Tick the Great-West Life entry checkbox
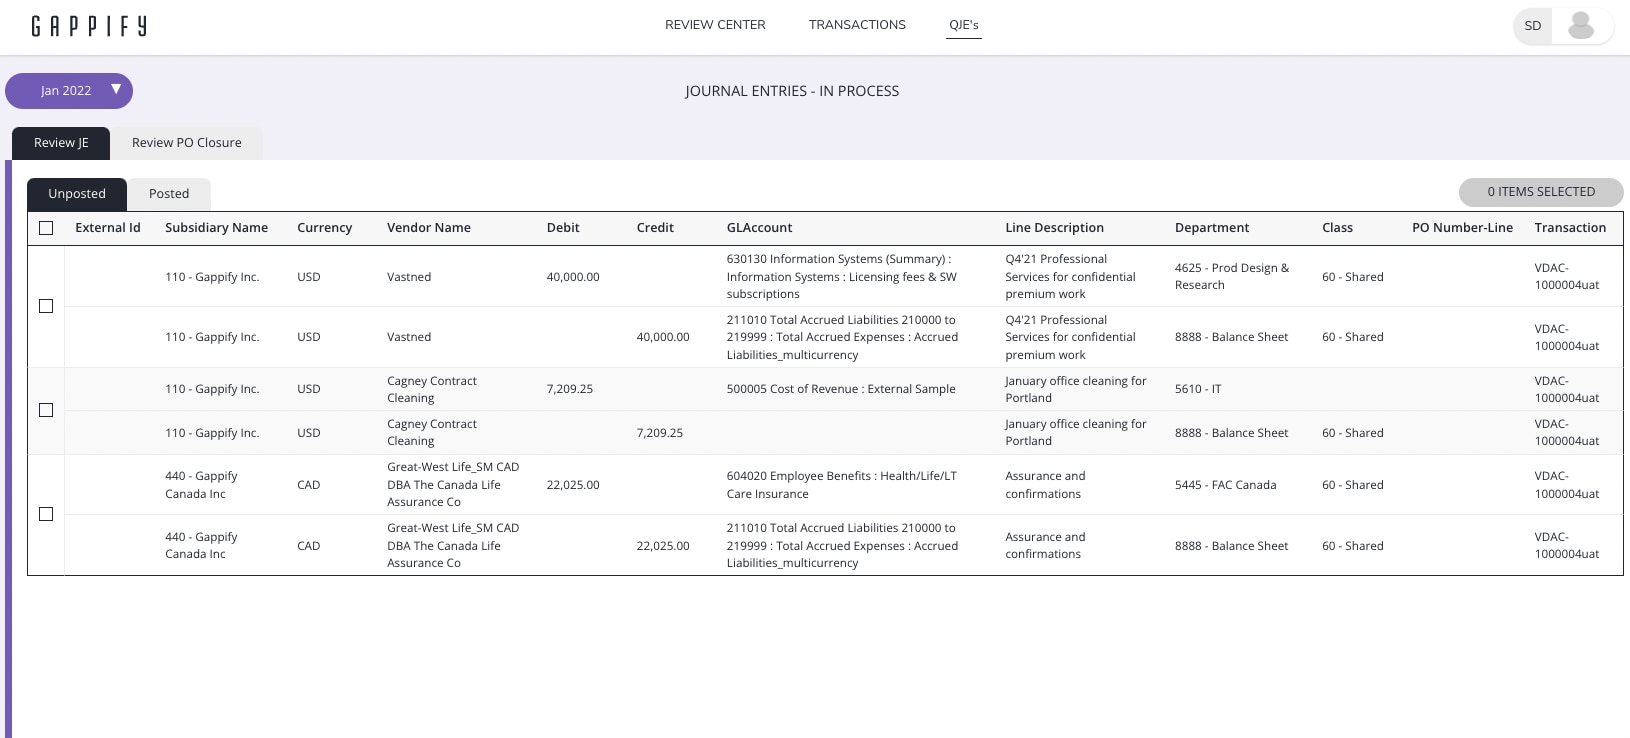The height and width of the screenshot is (738, 1630). click(x=46, y=514)
